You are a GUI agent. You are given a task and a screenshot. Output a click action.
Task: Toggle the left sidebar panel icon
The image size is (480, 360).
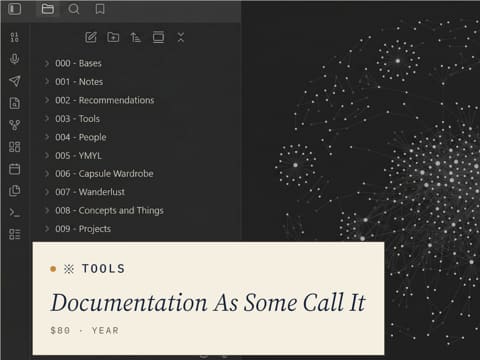pos(14,9)
